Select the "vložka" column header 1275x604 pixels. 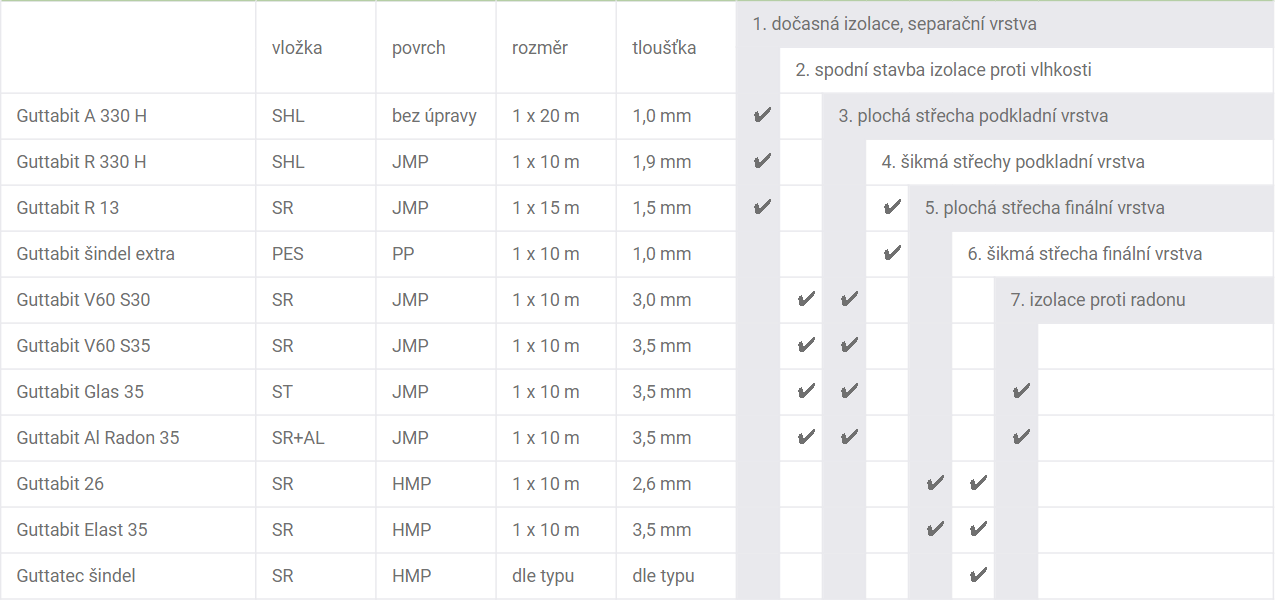click(297, 48)
